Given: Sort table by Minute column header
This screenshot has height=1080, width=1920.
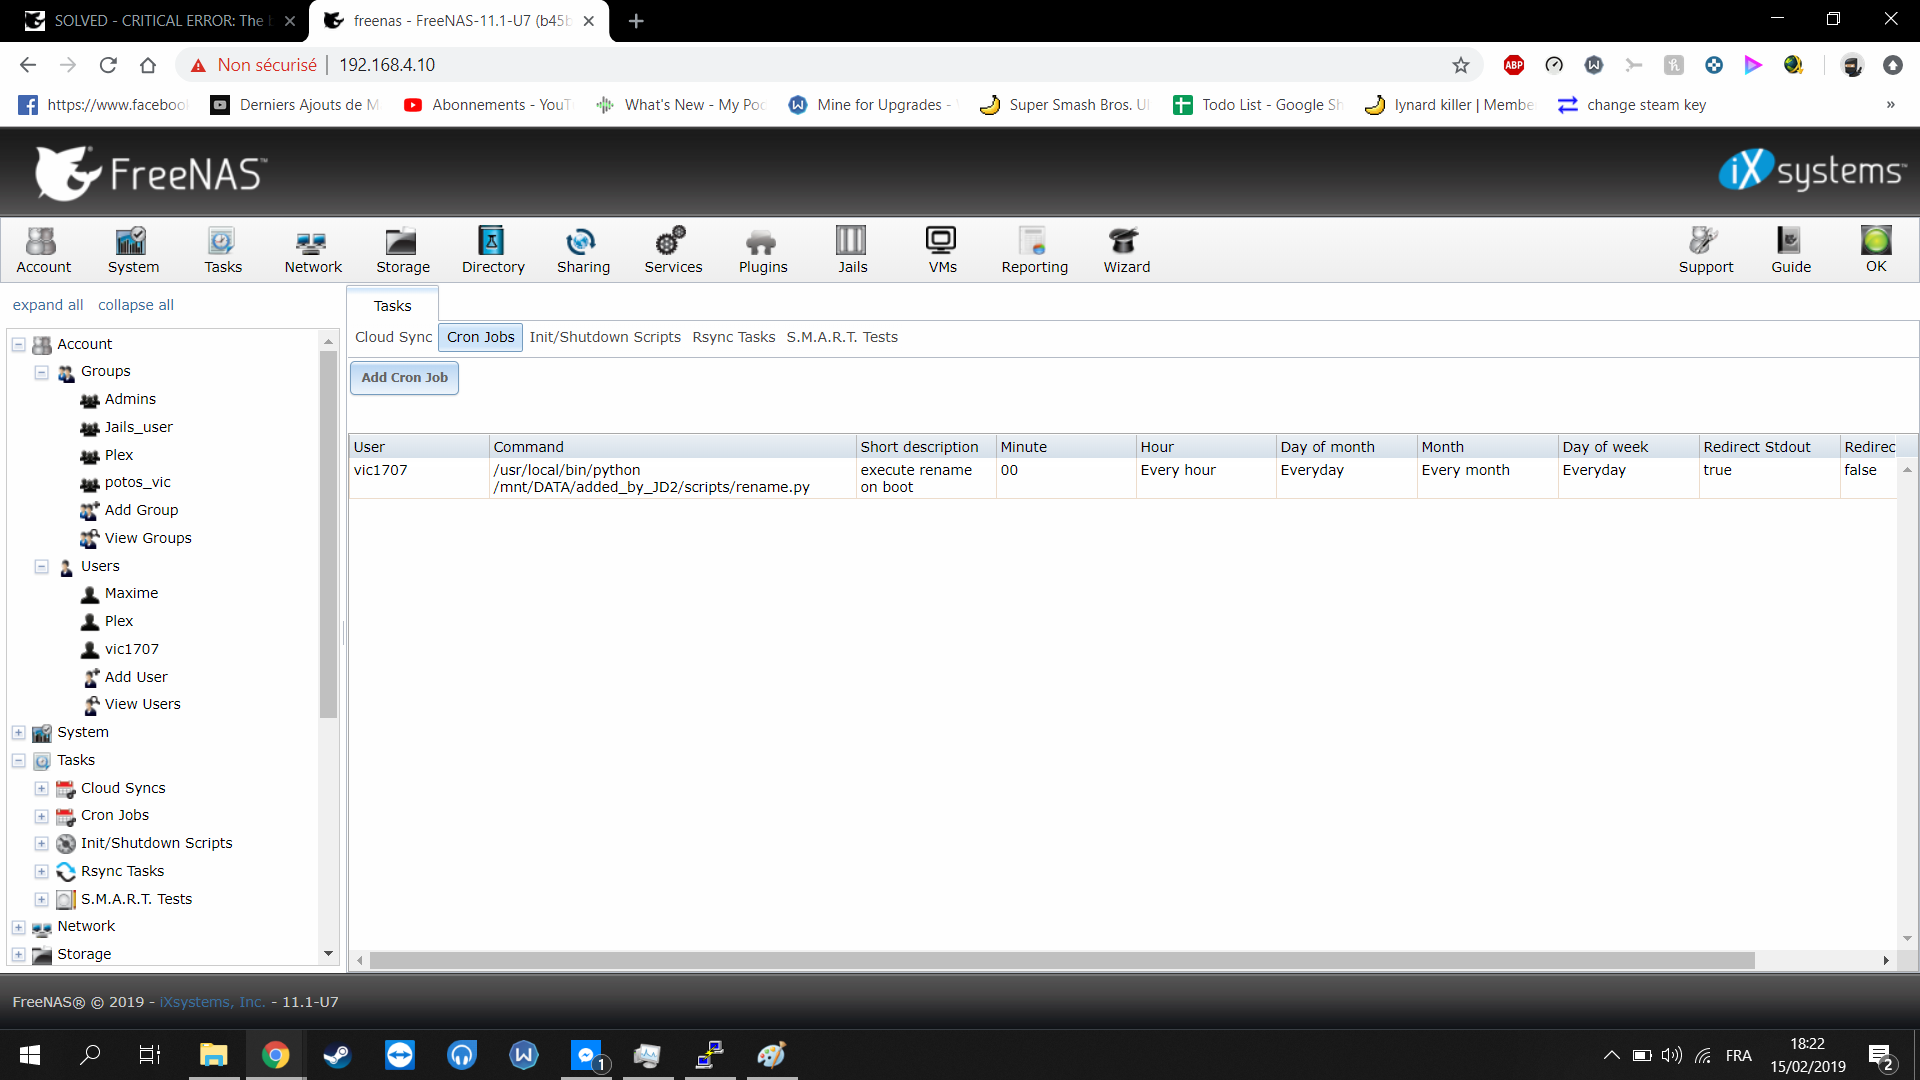Looking at the screenshot, I should pyautogui.click(x=1066, y=447).
